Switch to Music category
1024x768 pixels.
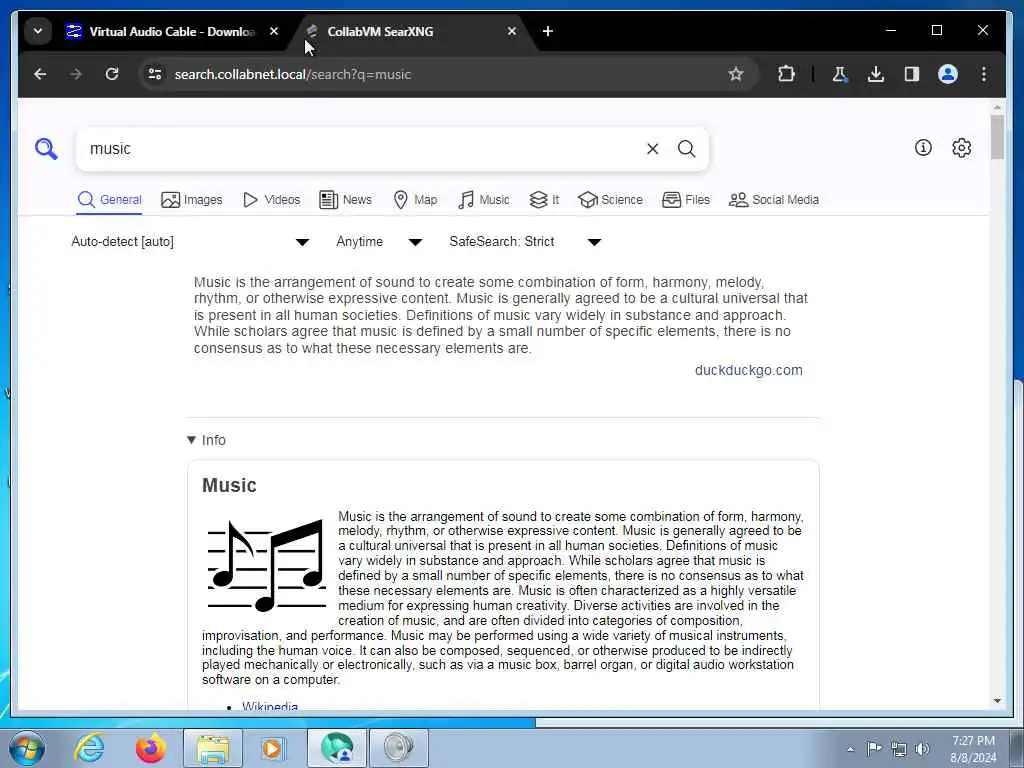click(x=484, y=200)
